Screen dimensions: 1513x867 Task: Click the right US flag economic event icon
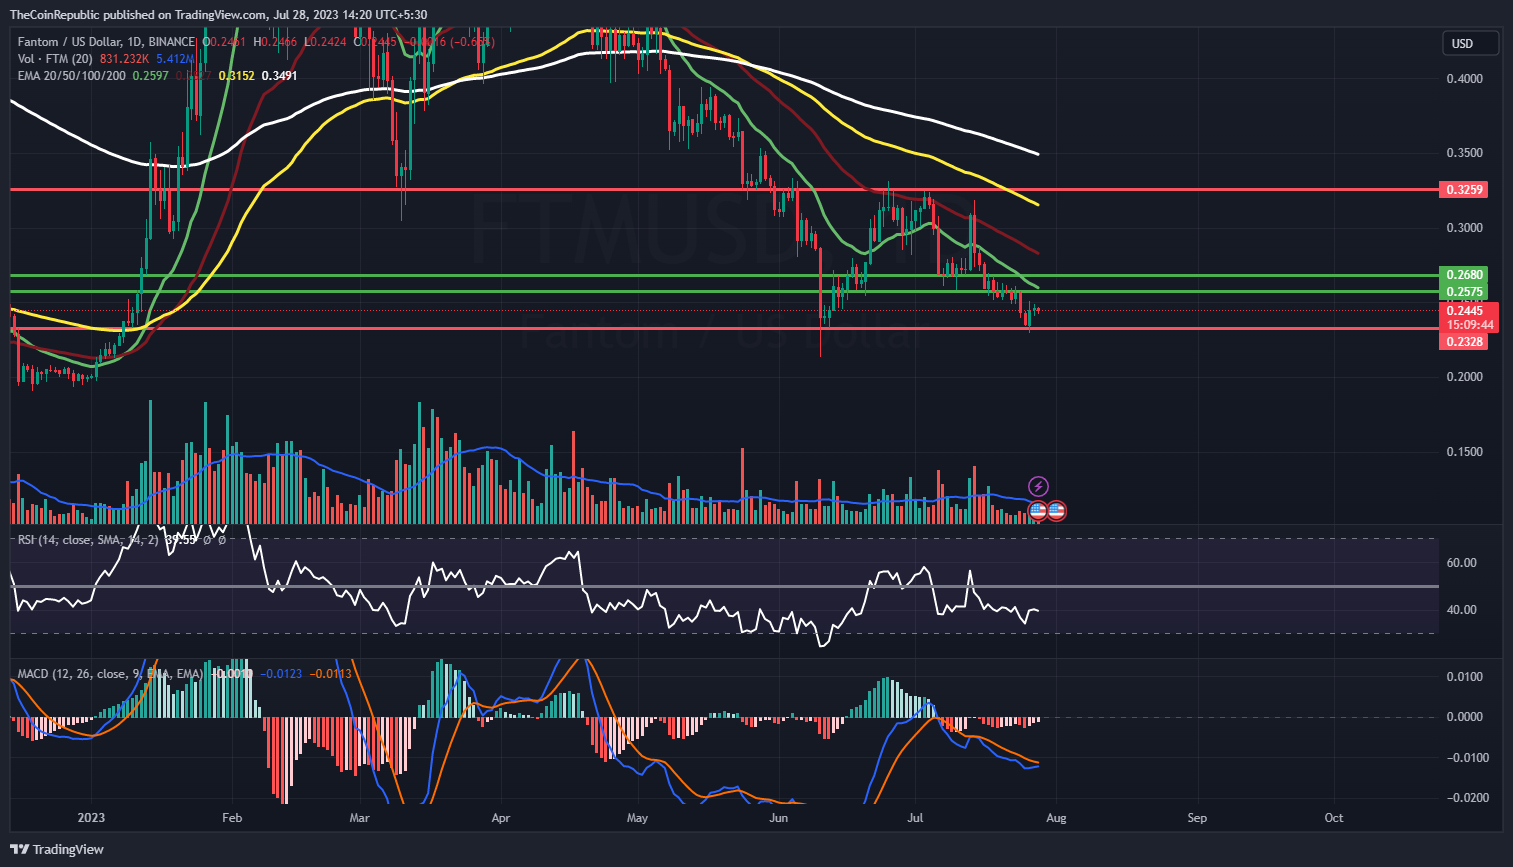click(x=1056, y=511)
